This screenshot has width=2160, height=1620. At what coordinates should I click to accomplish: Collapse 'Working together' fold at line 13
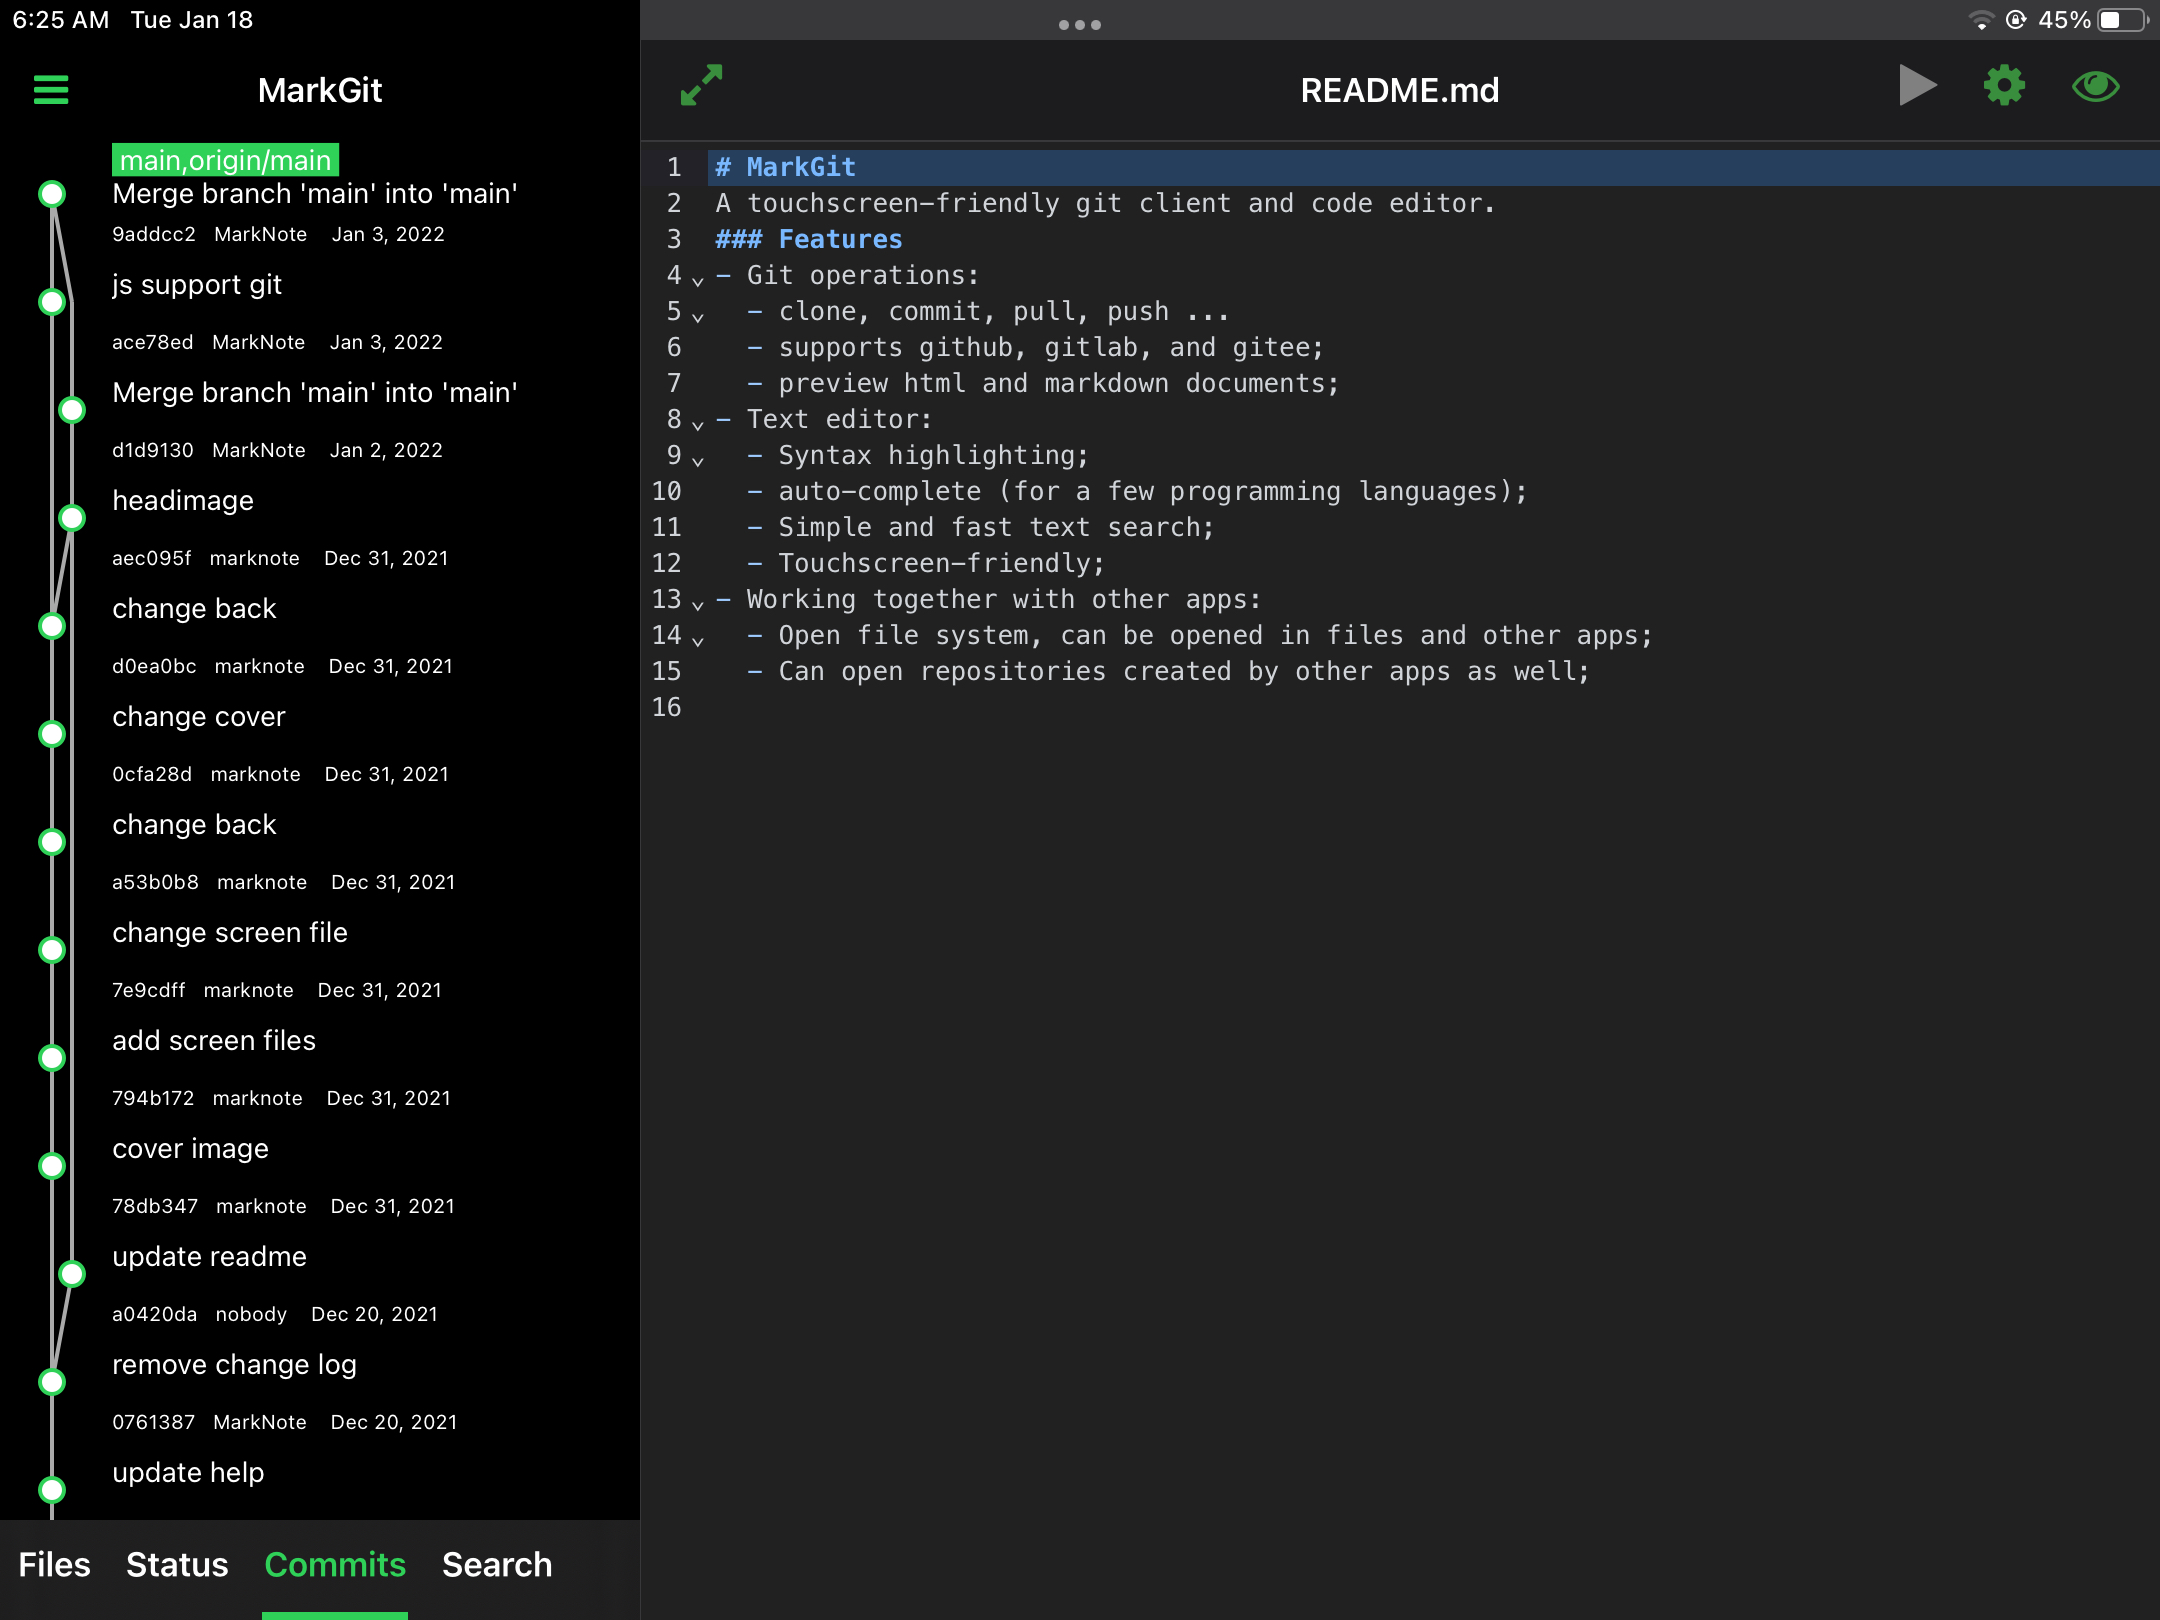coord(698,605)
